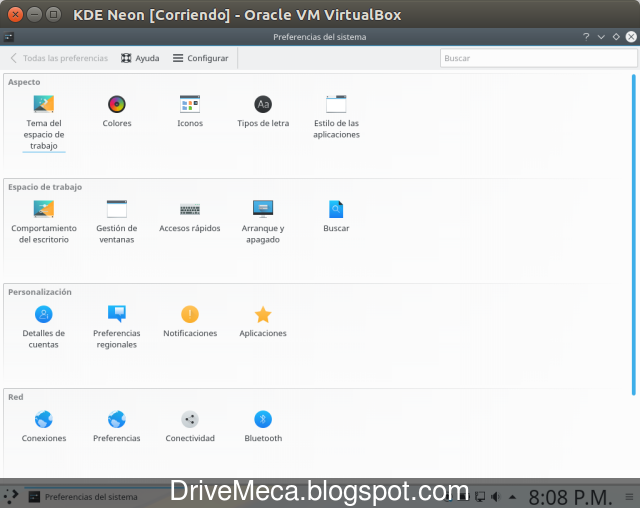This screenshot has height=508, width=640.
Task: Expand hidden system tray icons arrow
Action: 512,497
